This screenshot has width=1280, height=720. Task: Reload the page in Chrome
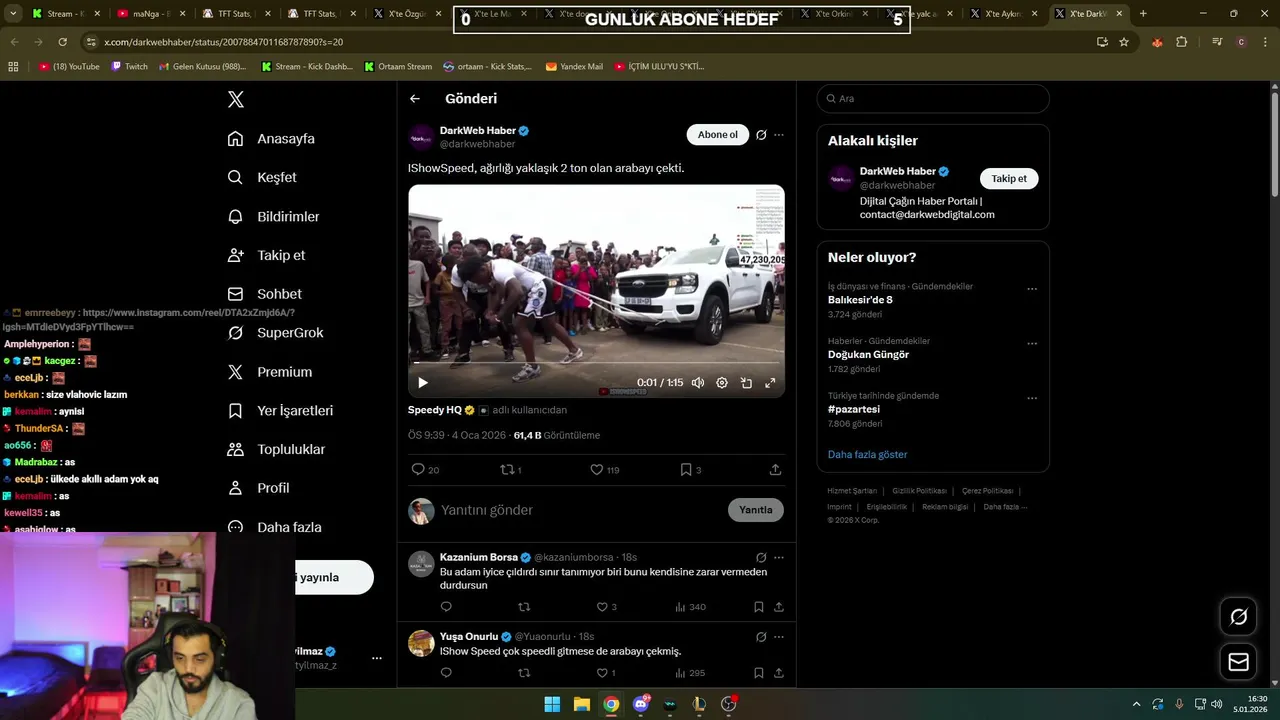62,42
